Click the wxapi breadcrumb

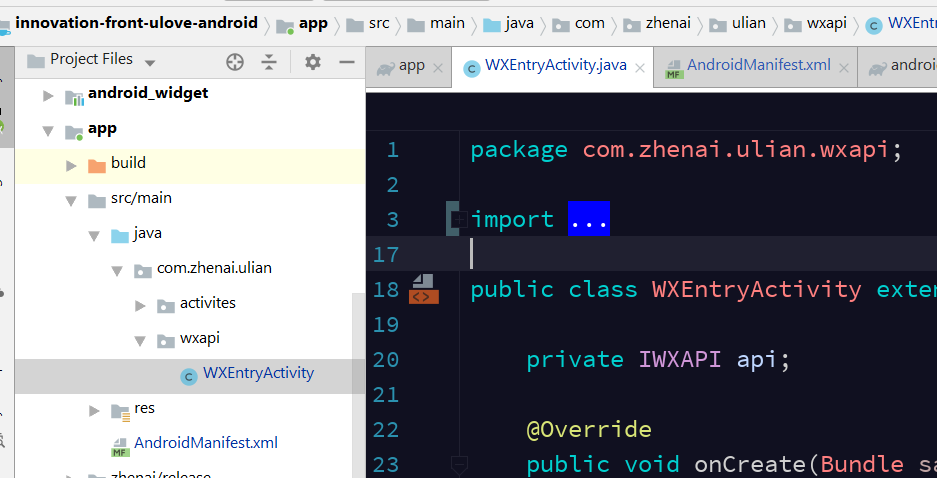pyautogui.click(x=826, y=24)
